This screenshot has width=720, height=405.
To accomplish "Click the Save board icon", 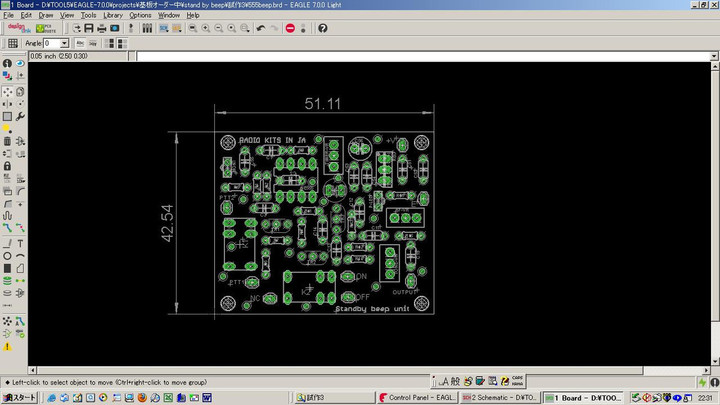I will (89, 28).
